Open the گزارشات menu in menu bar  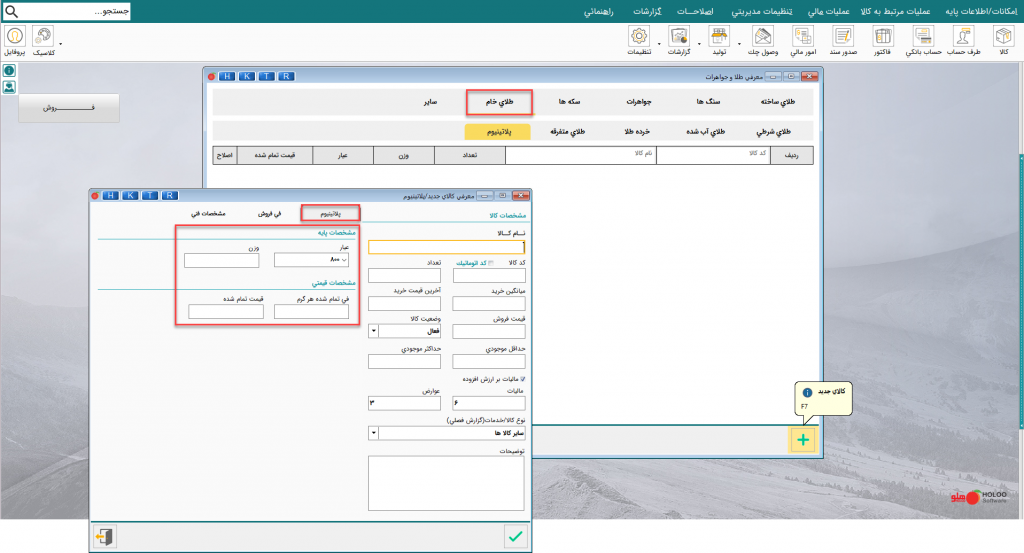click(x=652, y=11)
